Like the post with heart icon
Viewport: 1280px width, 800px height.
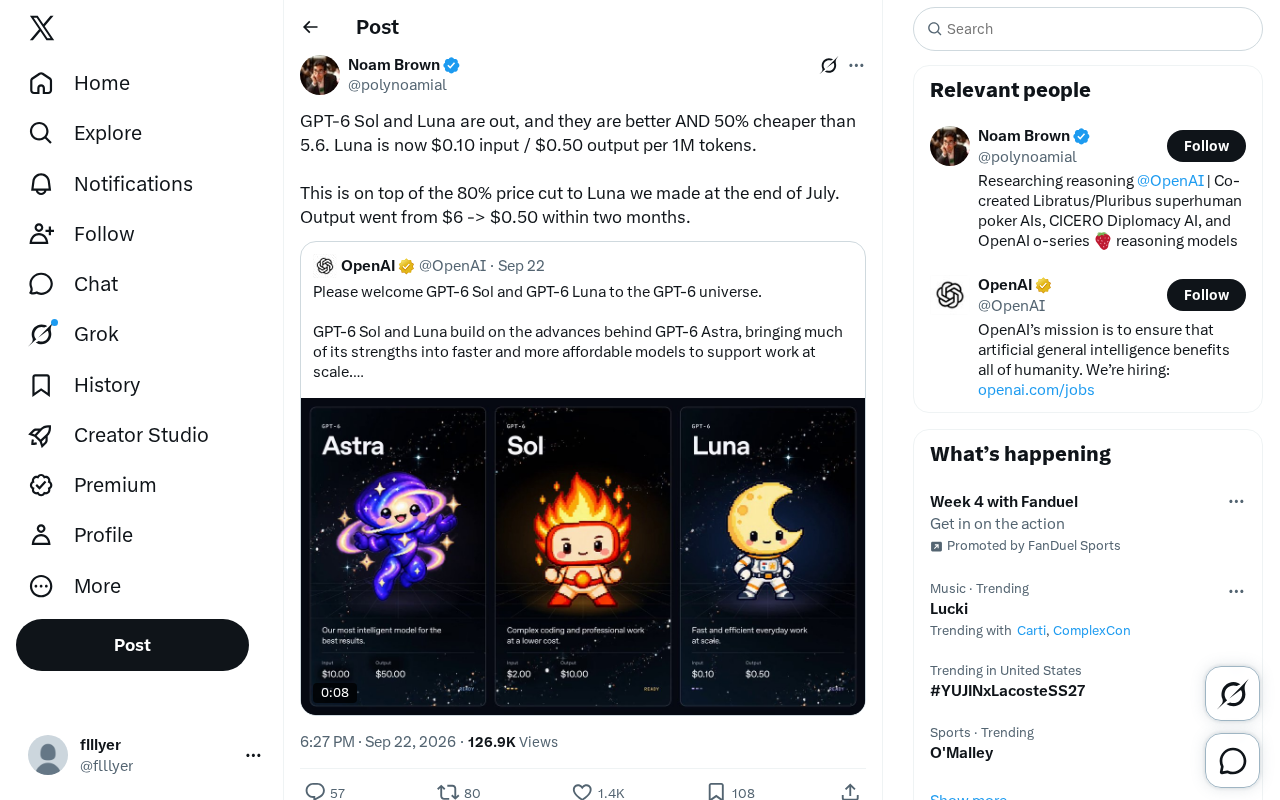(x=582, y=792)
